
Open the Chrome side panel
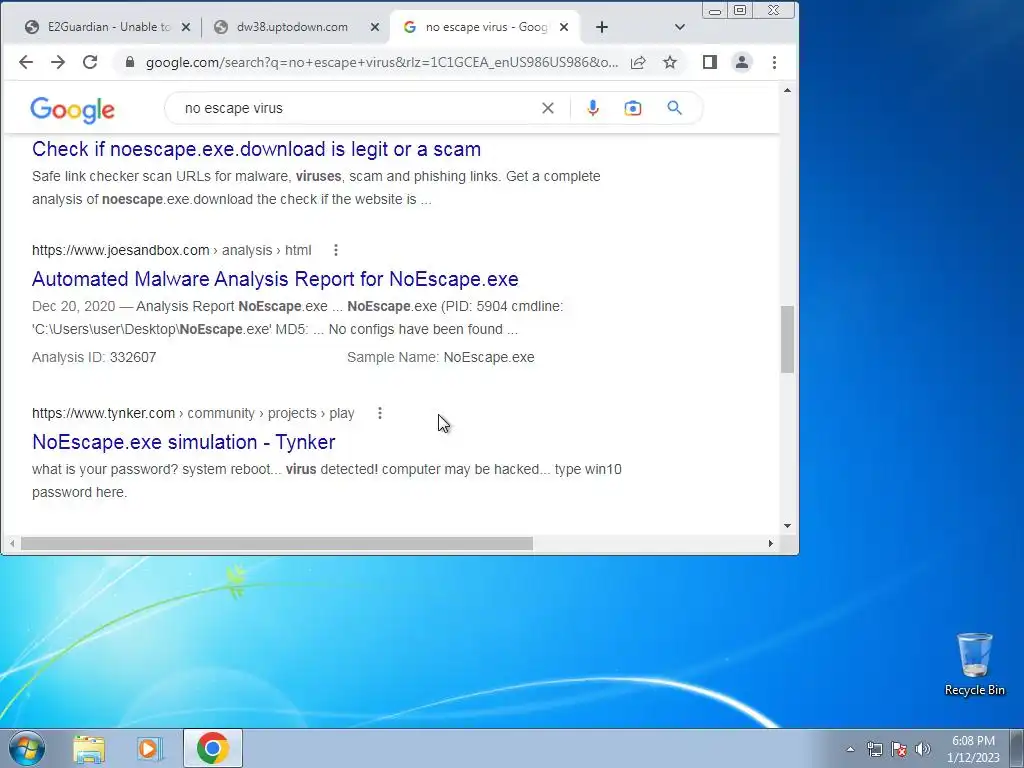point(709,62)
